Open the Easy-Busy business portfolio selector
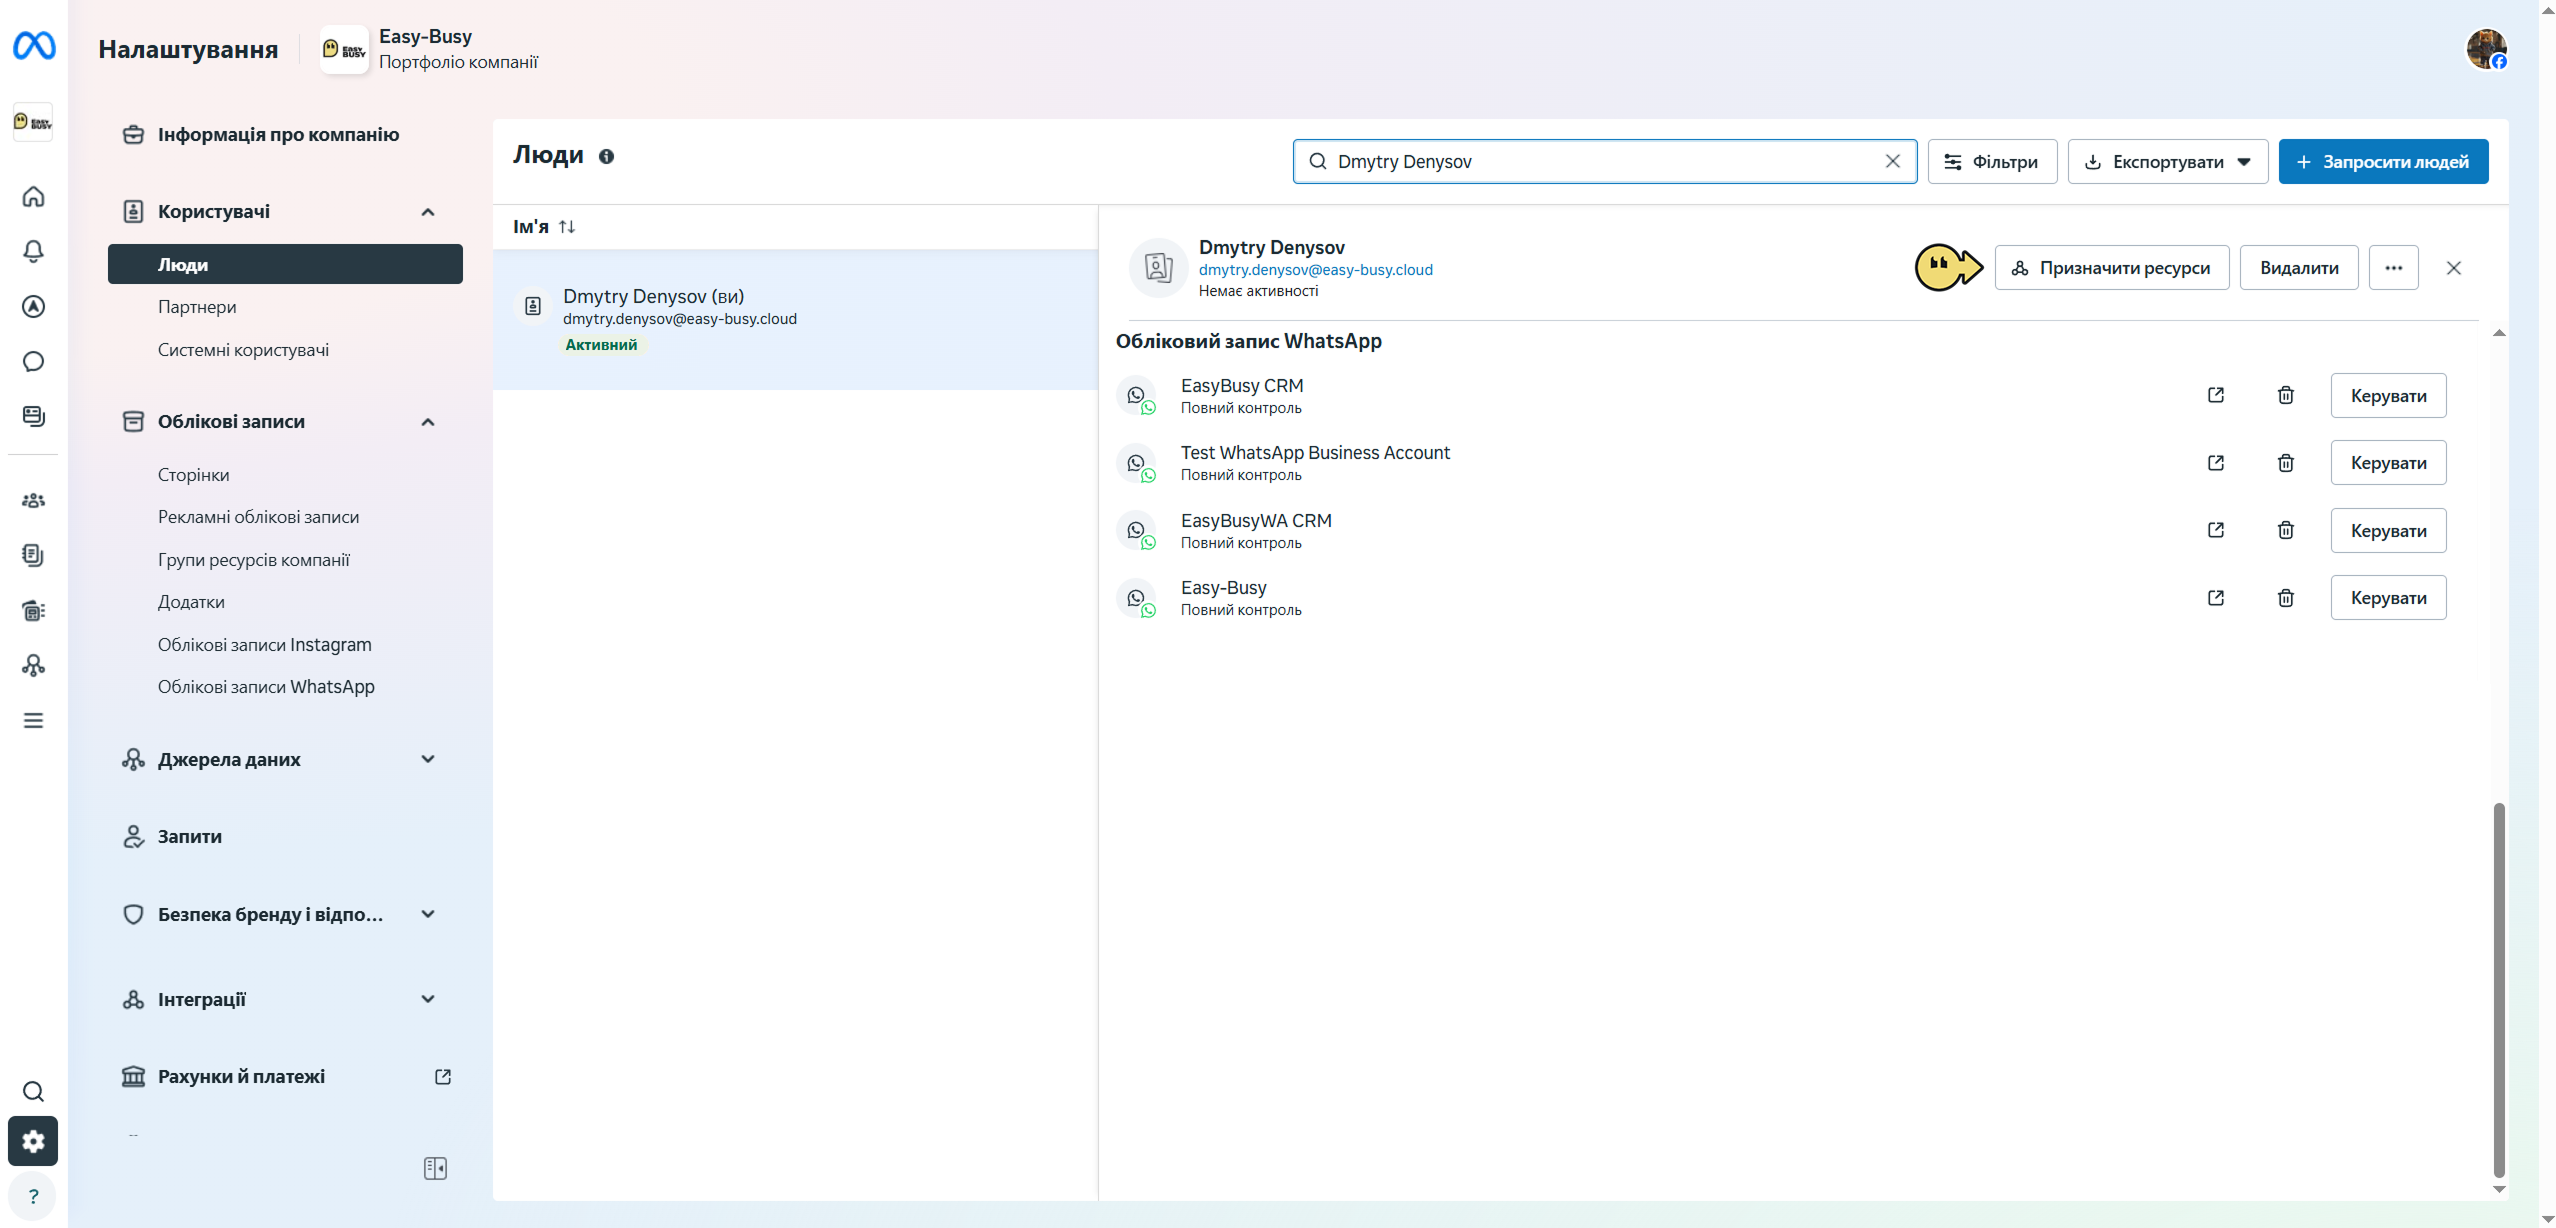Image resolution: width=2556 pixels, height=1228 pixels. click(430, 49)
